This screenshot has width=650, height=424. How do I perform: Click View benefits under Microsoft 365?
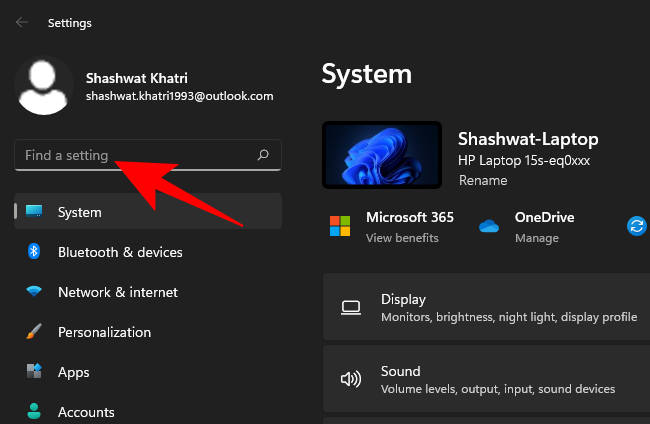point(402,238)
